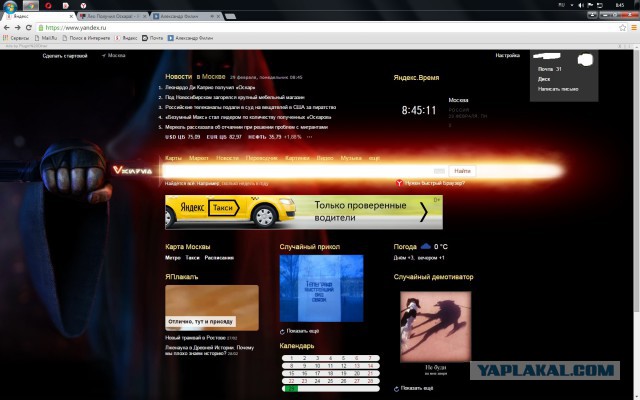Open the Mail.Ru bookmark

46,38
